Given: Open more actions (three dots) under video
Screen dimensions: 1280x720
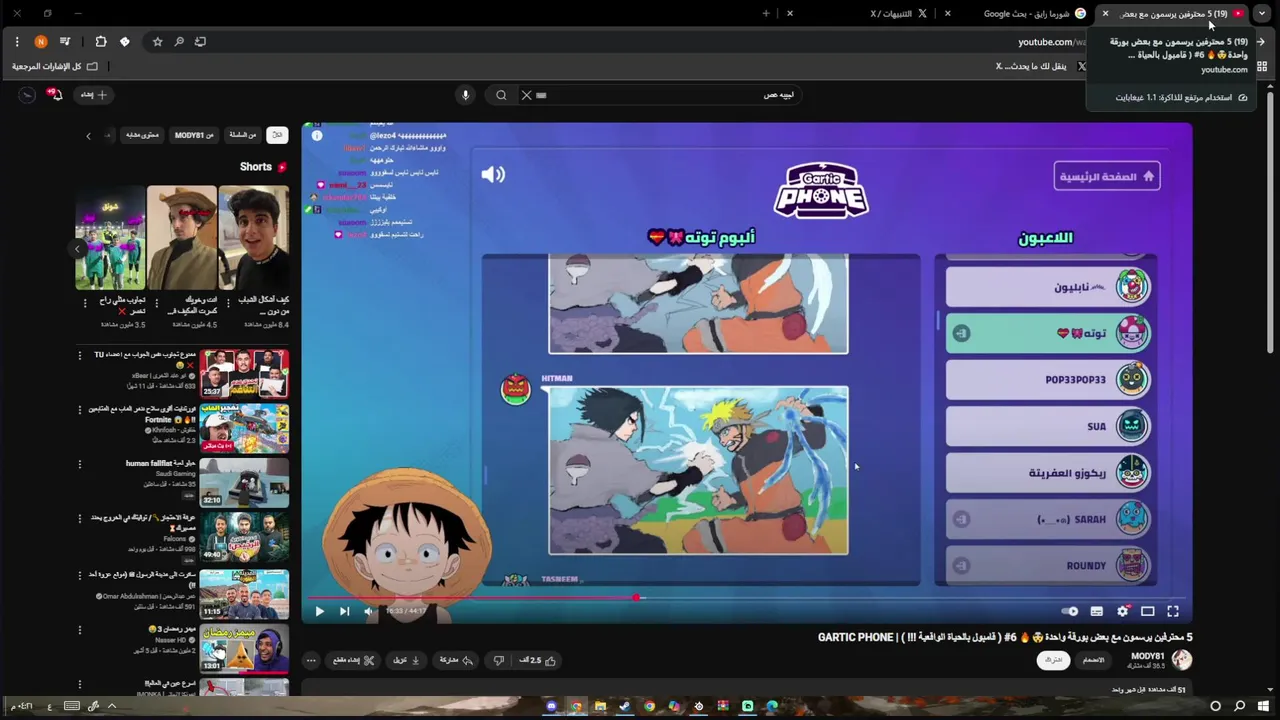Looking at the screenshot, I should (311, 660).
